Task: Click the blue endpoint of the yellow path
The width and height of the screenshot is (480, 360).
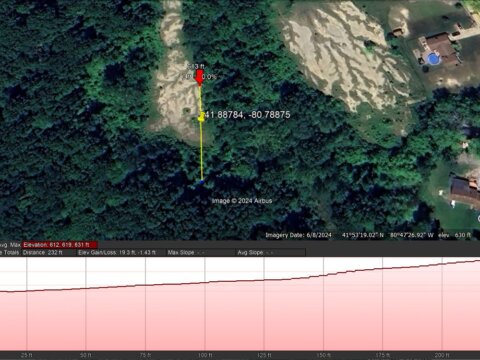Action: [201, 182]
